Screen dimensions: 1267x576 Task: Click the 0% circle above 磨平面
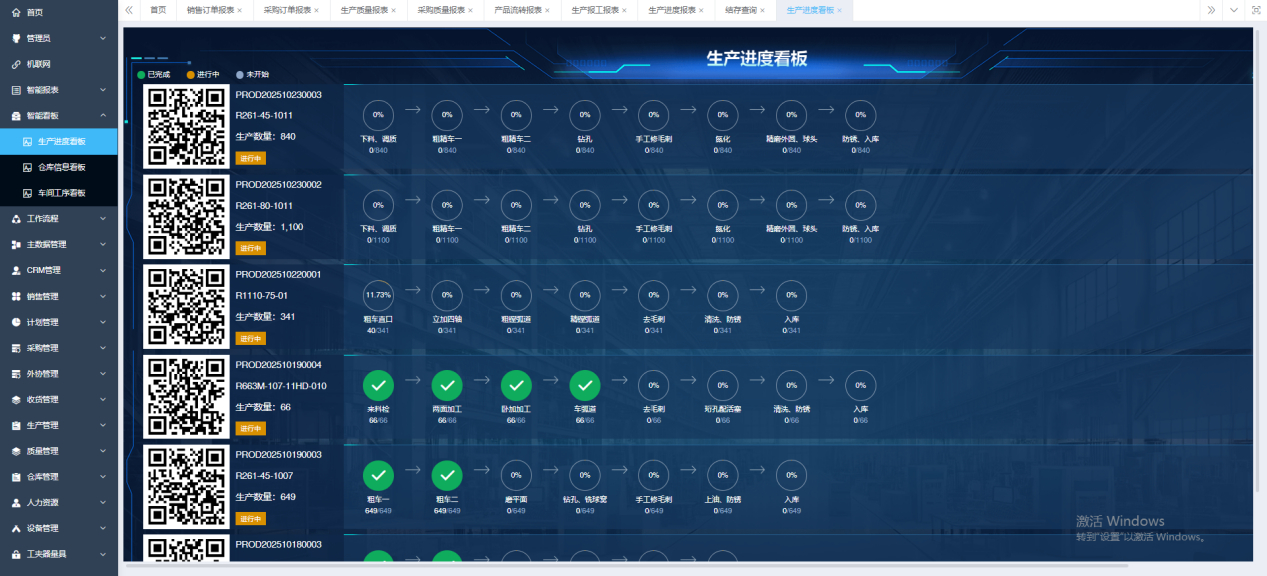[516, 476]
